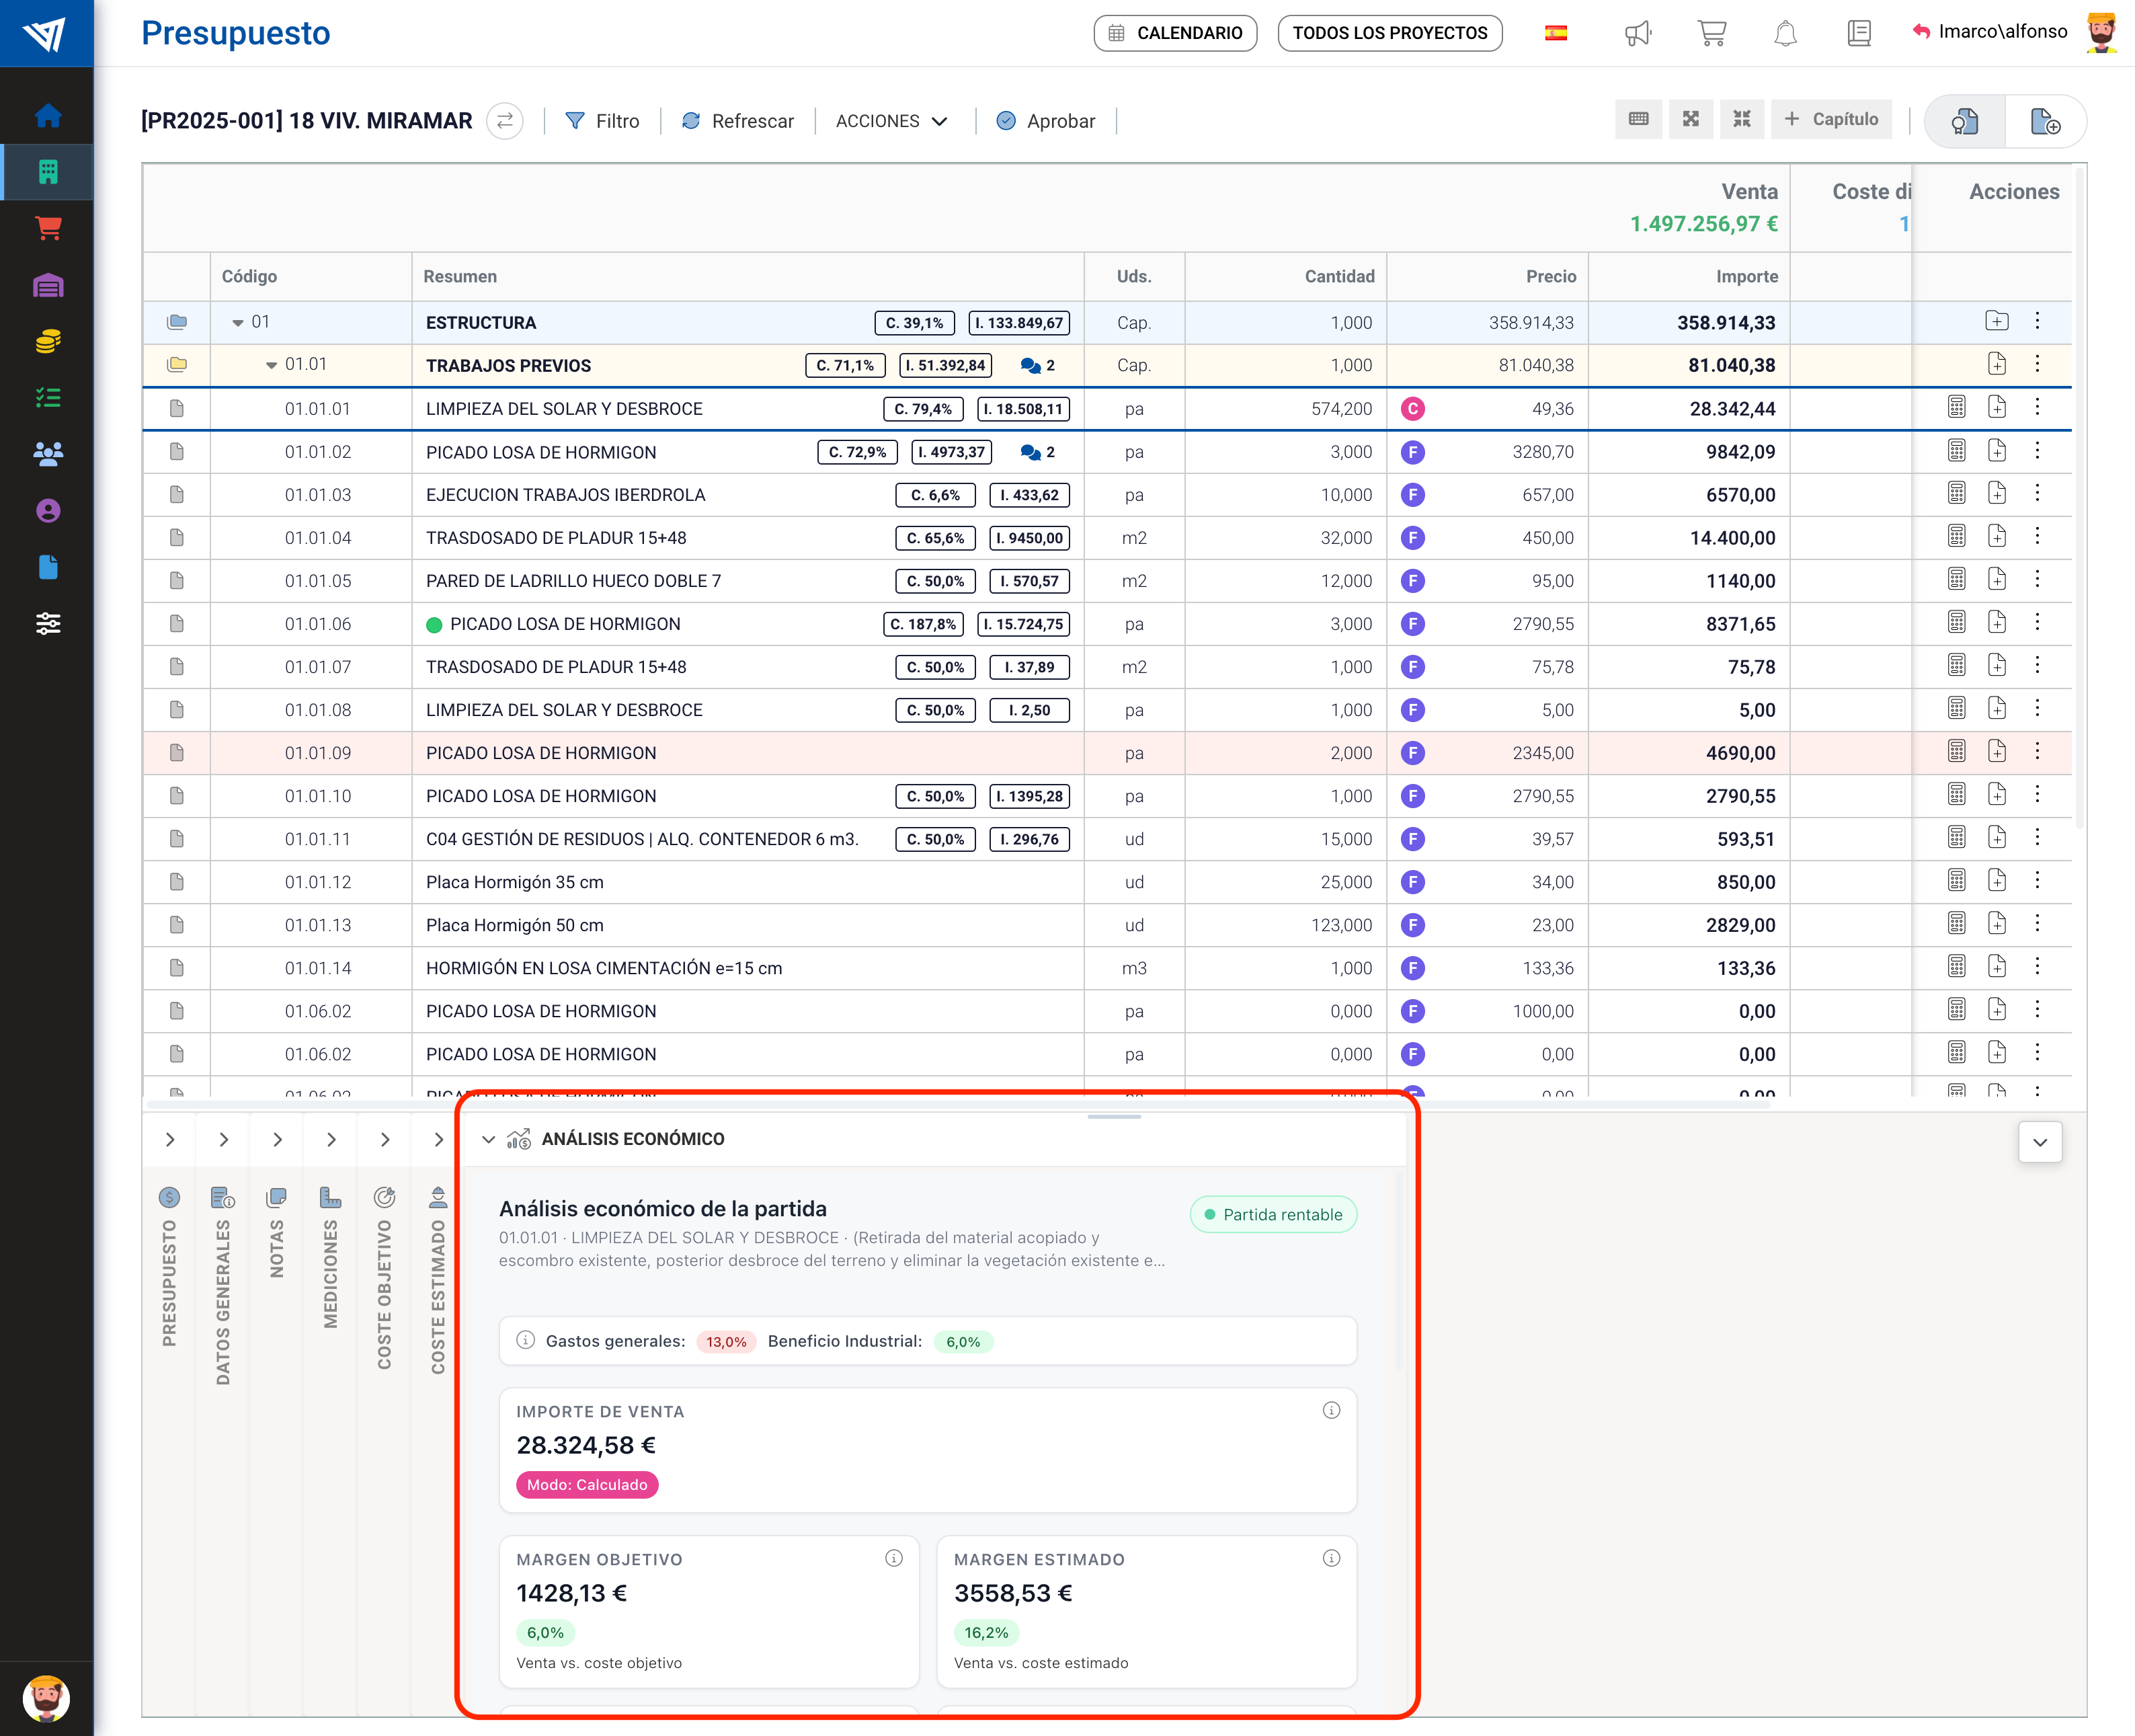Open the gold coins sidebar module
The image size is (2135, 1736).
(x=47, y=342)
